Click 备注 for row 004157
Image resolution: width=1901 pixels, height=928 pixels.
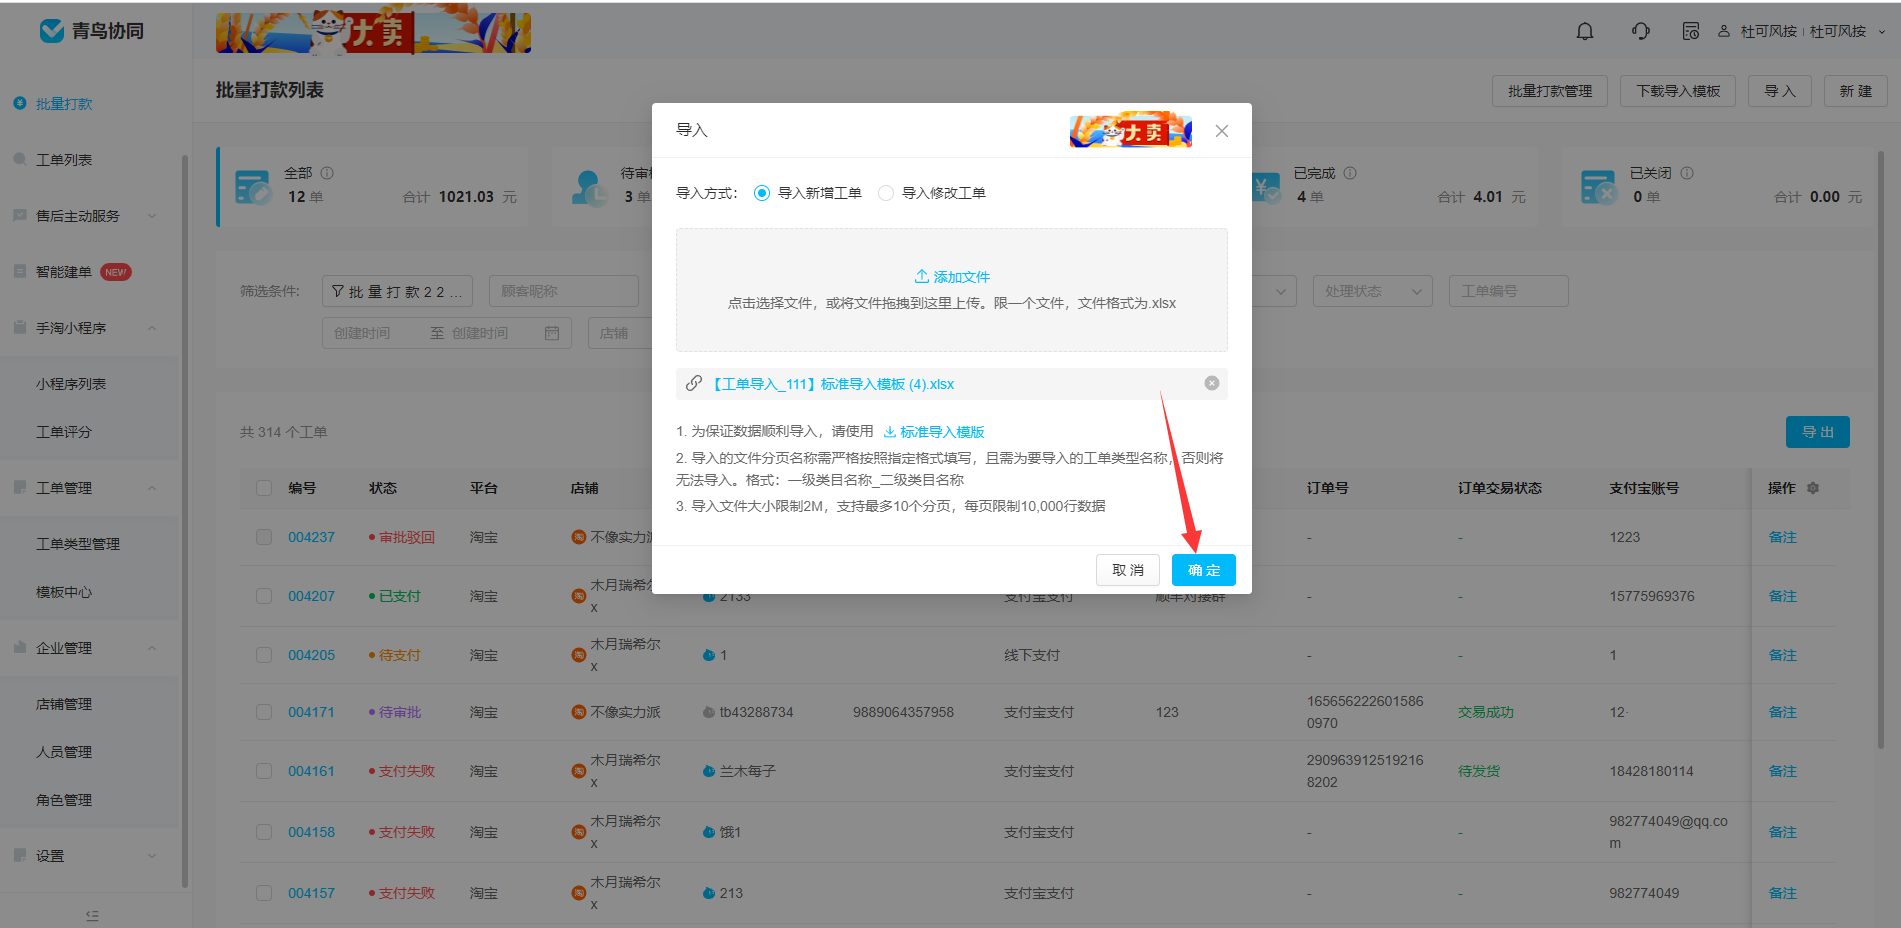[1782, 893]
